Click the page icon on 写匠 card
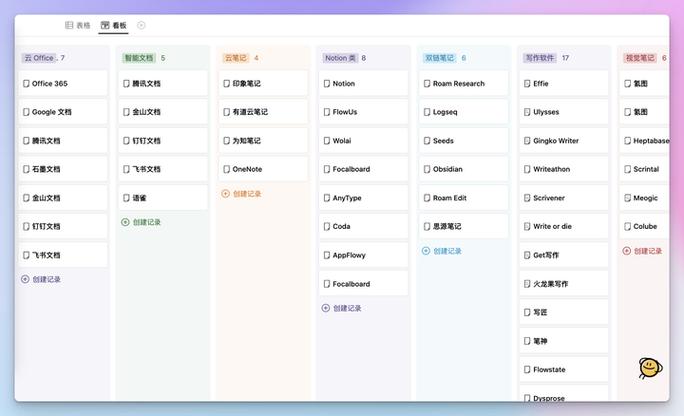The height and width of the screenshot is (416, 684). click(527, 313)
